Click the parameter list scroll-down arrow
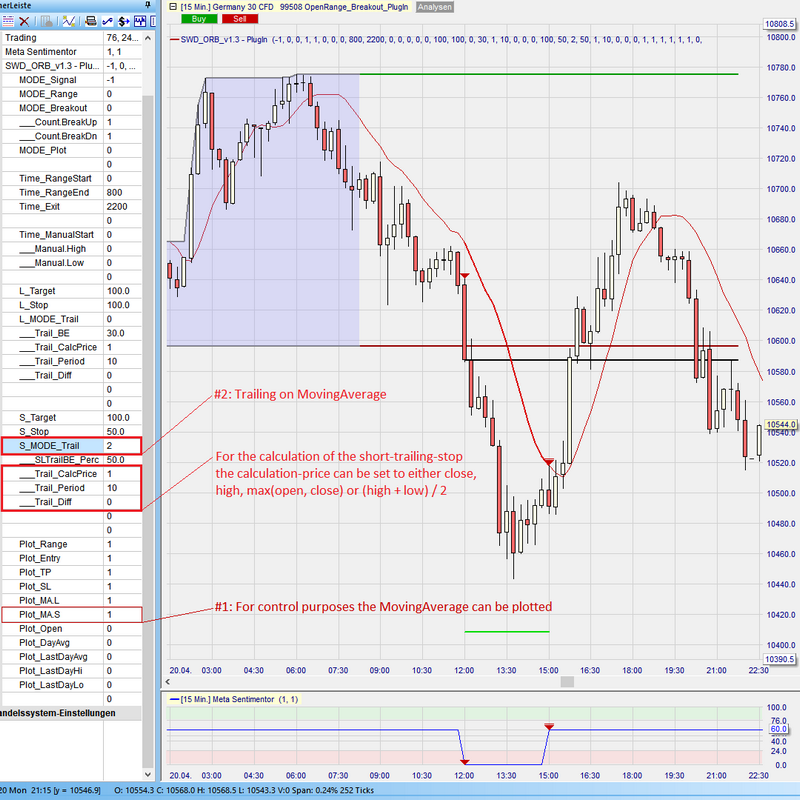This screenshot has height=800, width=800. pos(148,774)
